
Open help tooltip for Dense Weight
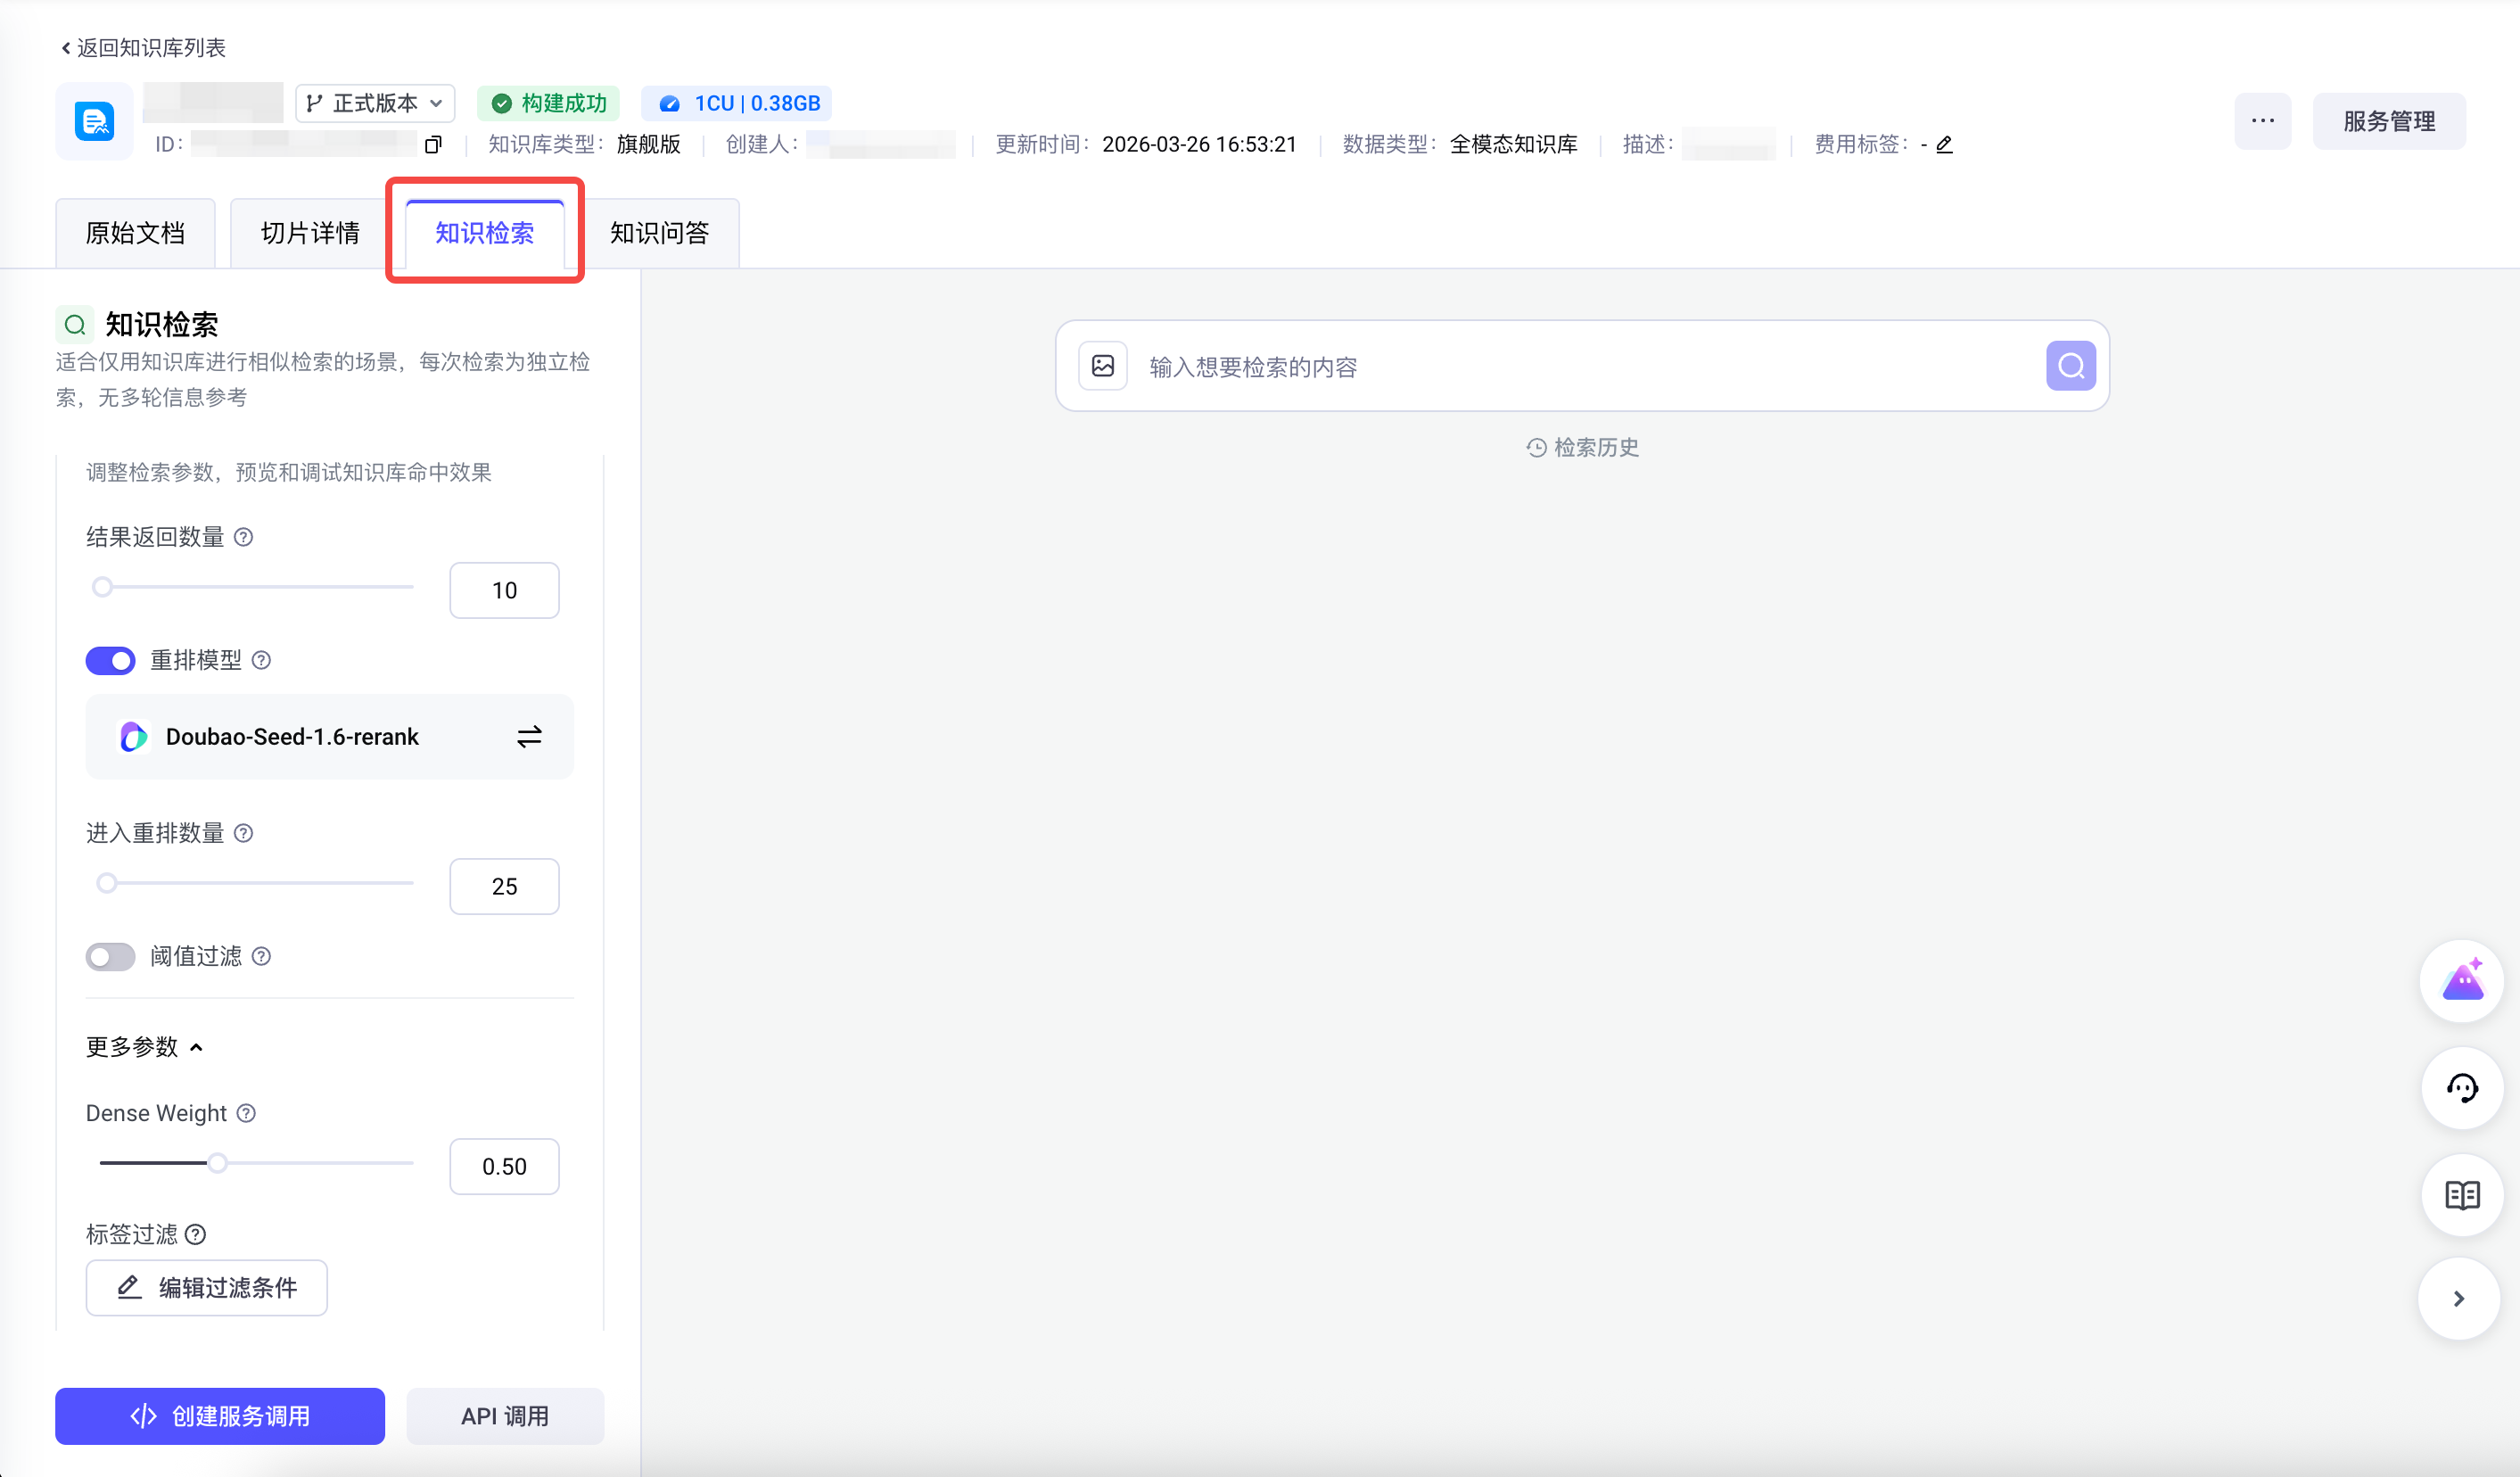coord(246,1113)
